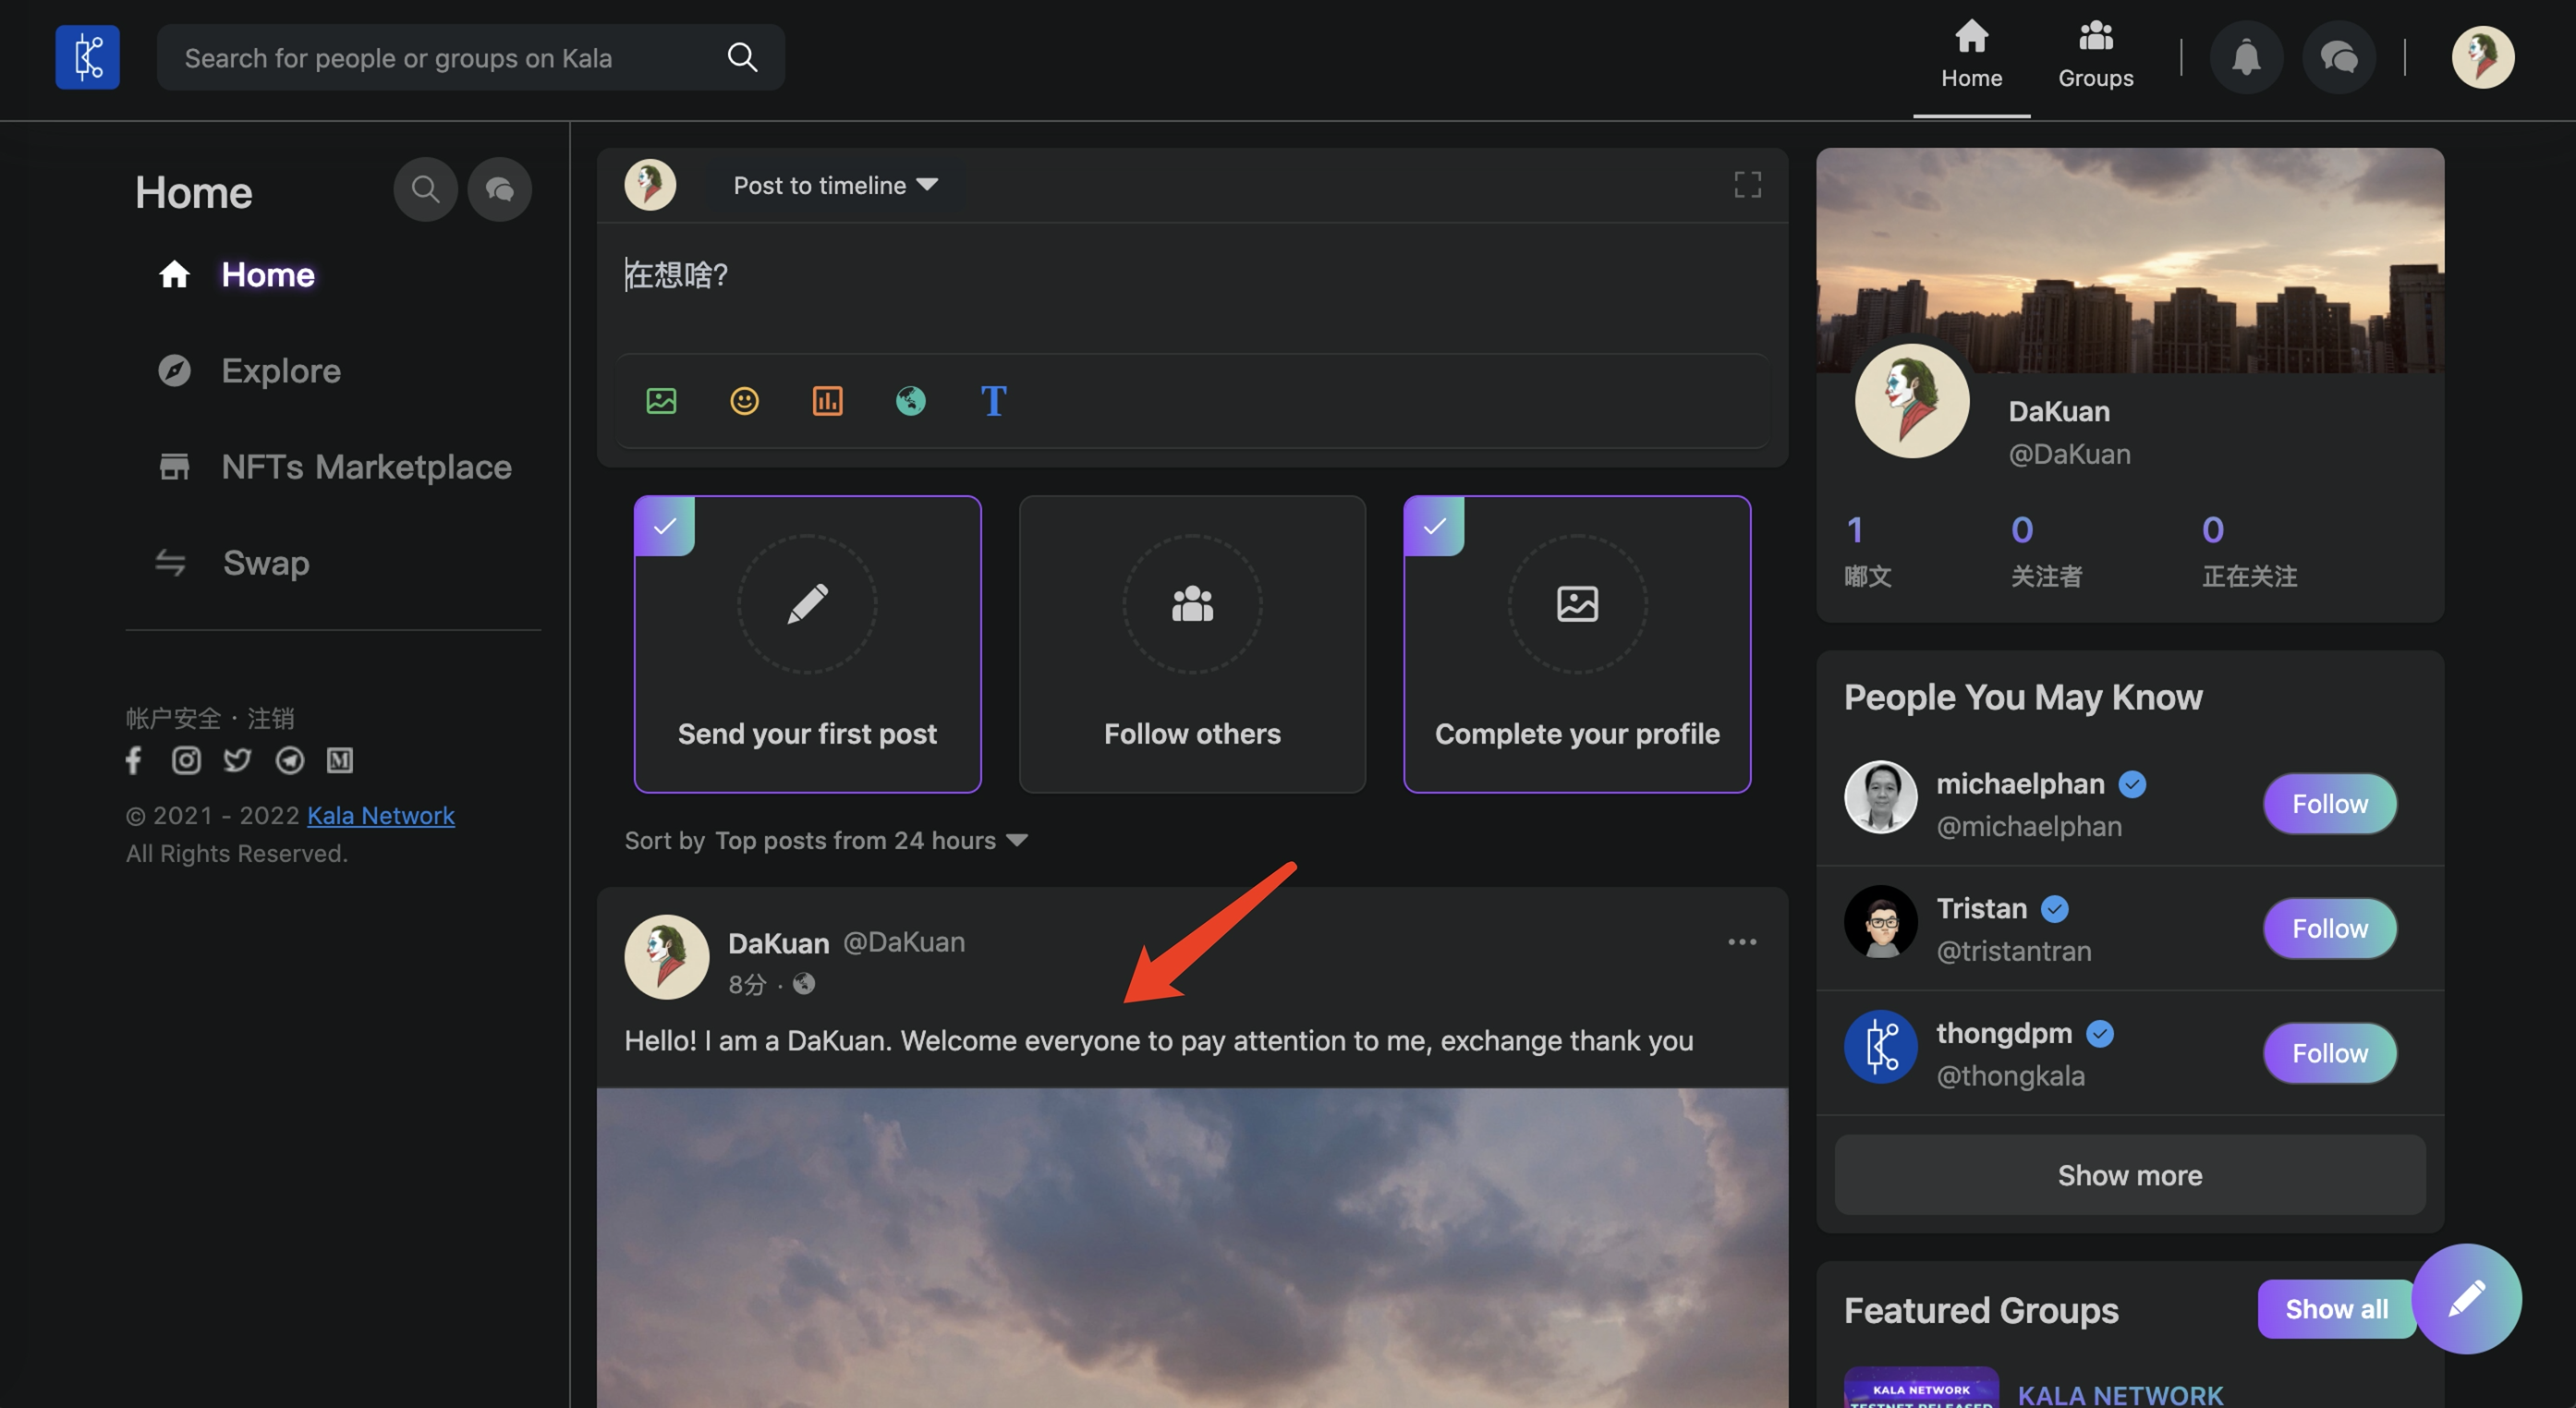The width and height of the screenshot is (2576, 1408).
Task: Expand the 'Top posts from 24 hours' sort dropdown
Action: click(x=870, y=840)
